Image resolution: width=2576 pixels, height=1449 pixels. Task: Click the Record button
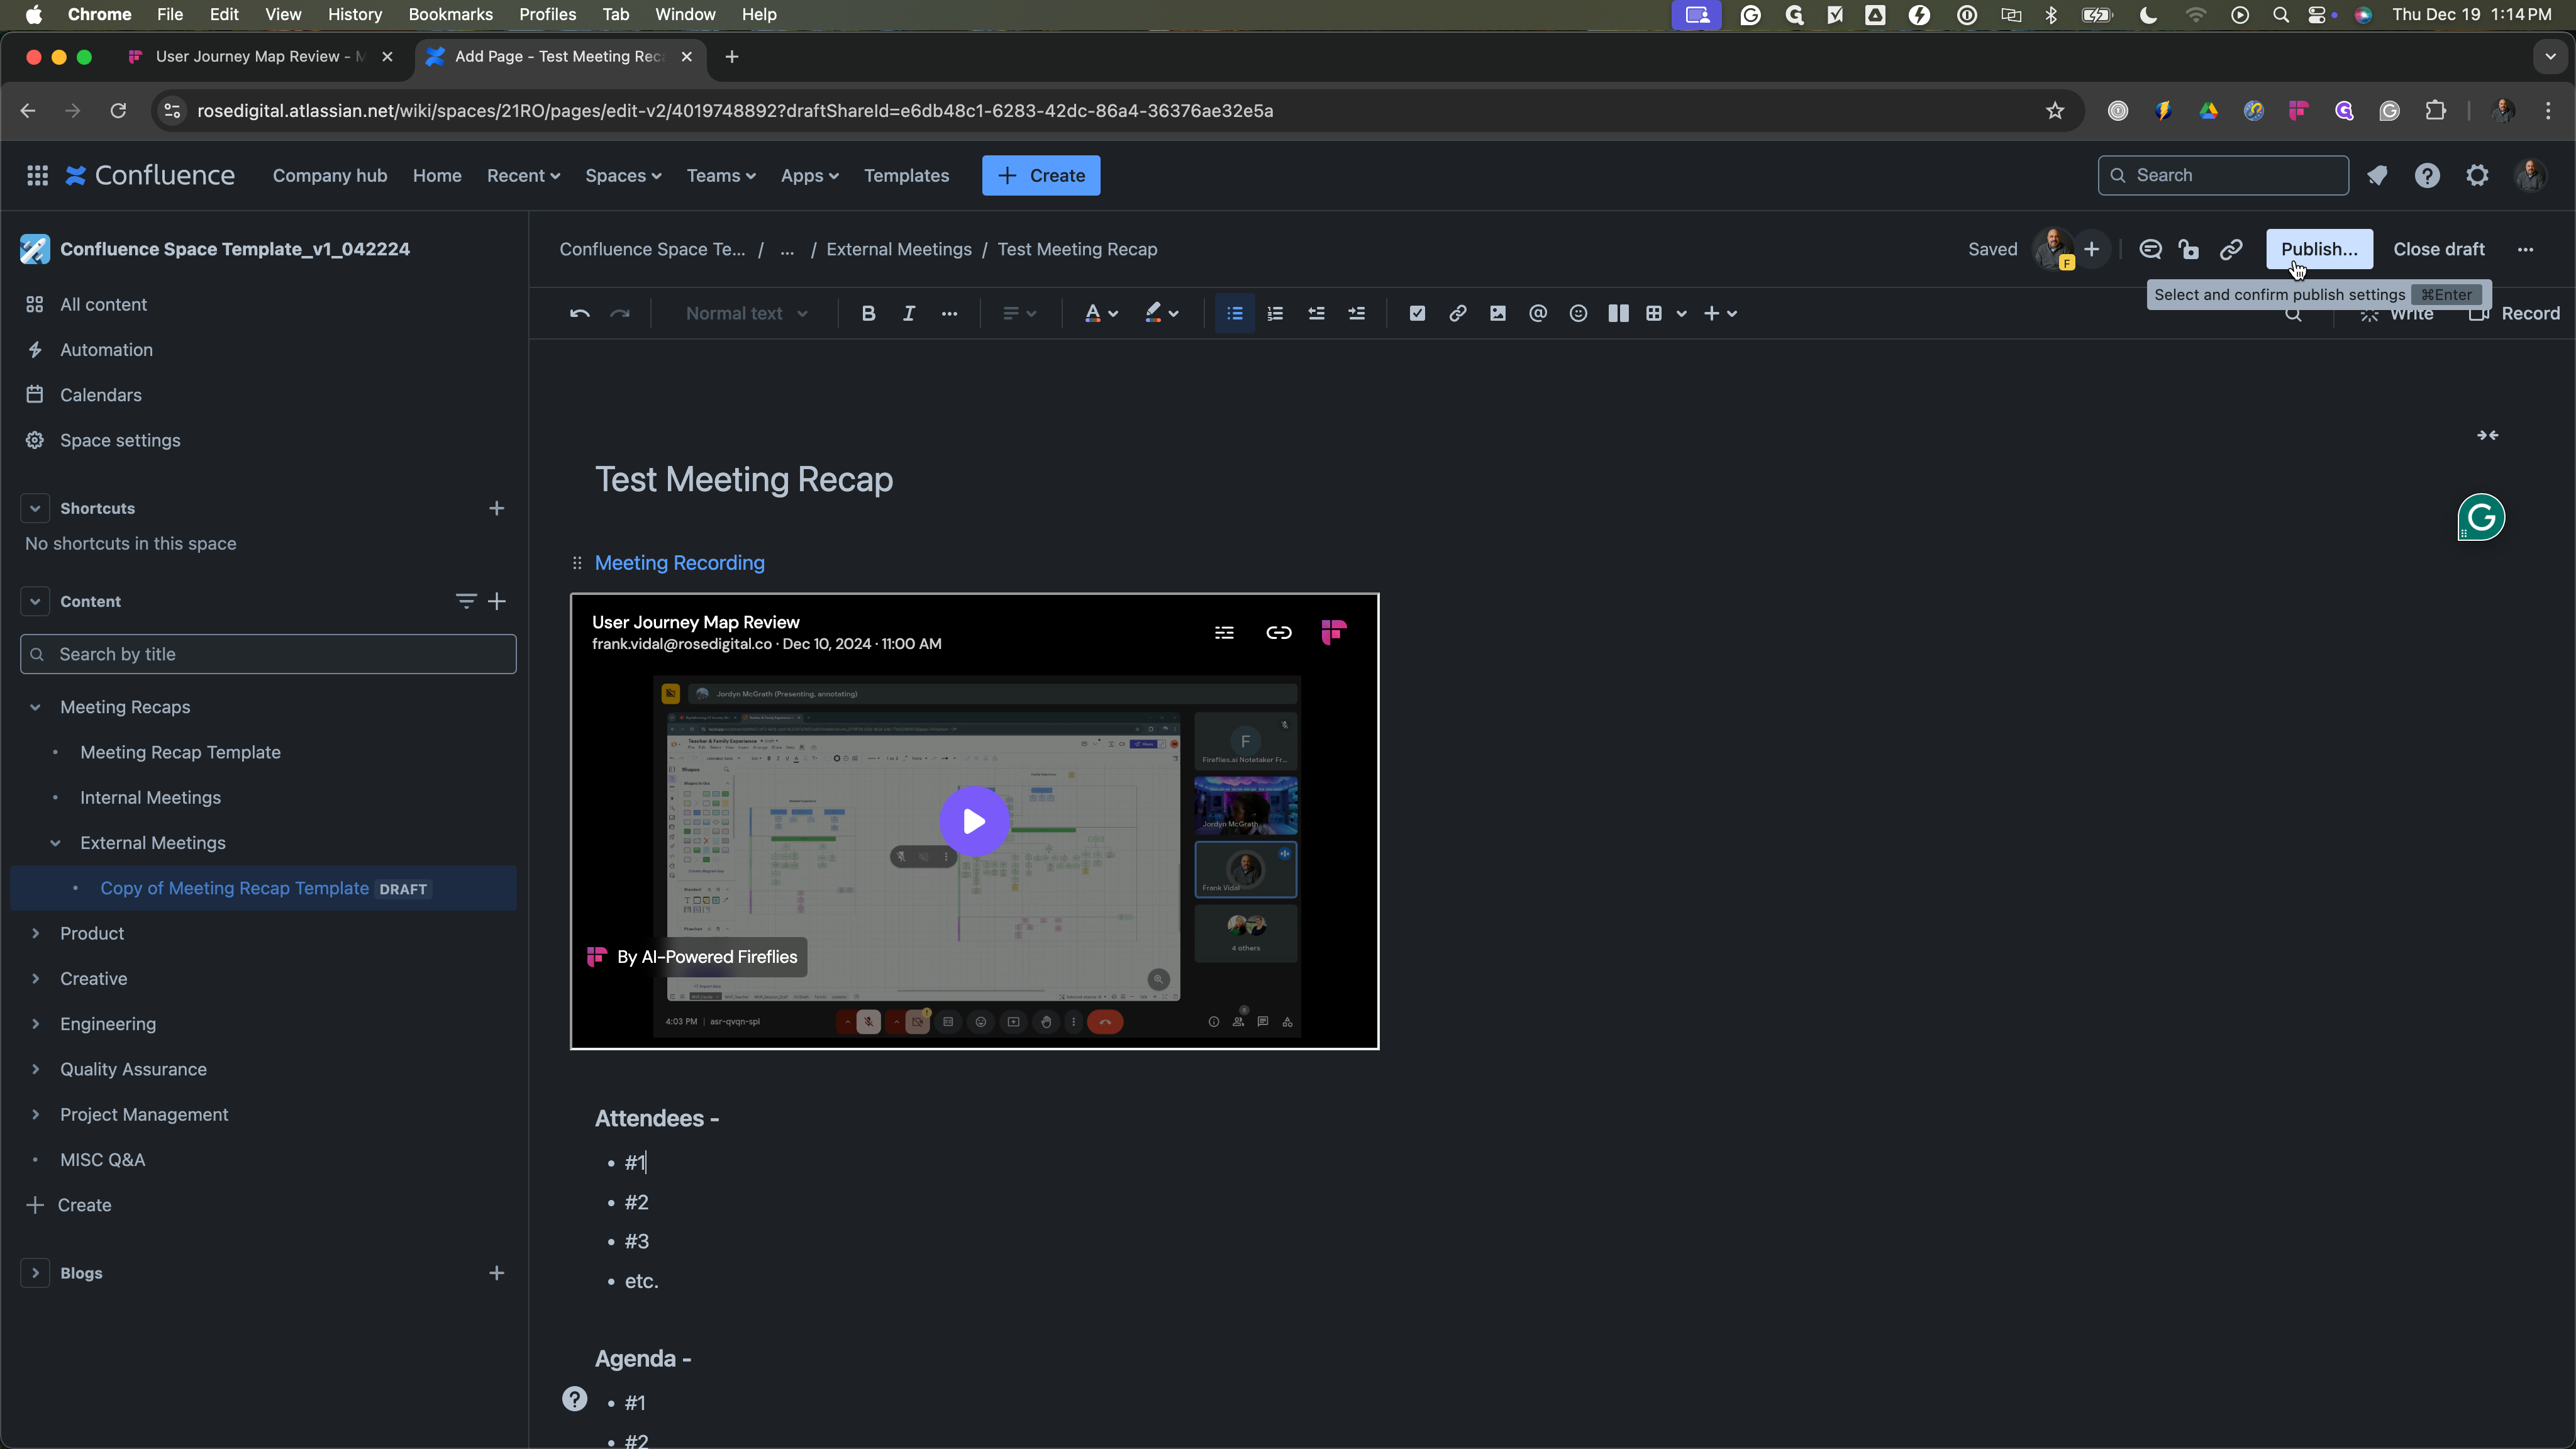[2515, 314]
